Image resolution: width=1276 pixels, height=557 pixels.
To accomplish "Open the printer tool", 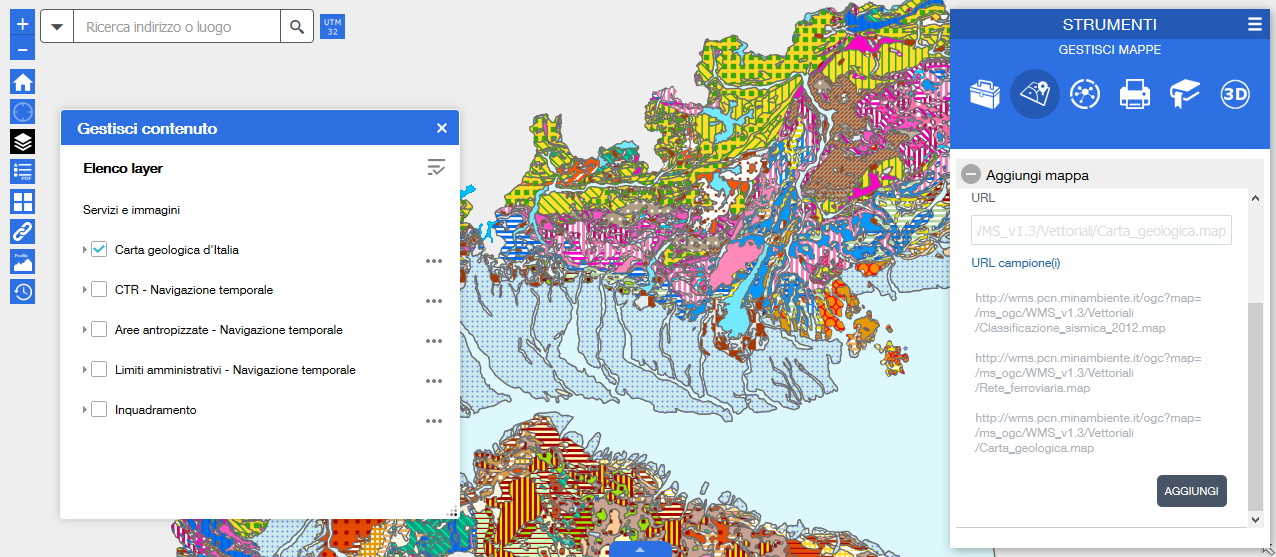I will click(x=1135, y=95).
